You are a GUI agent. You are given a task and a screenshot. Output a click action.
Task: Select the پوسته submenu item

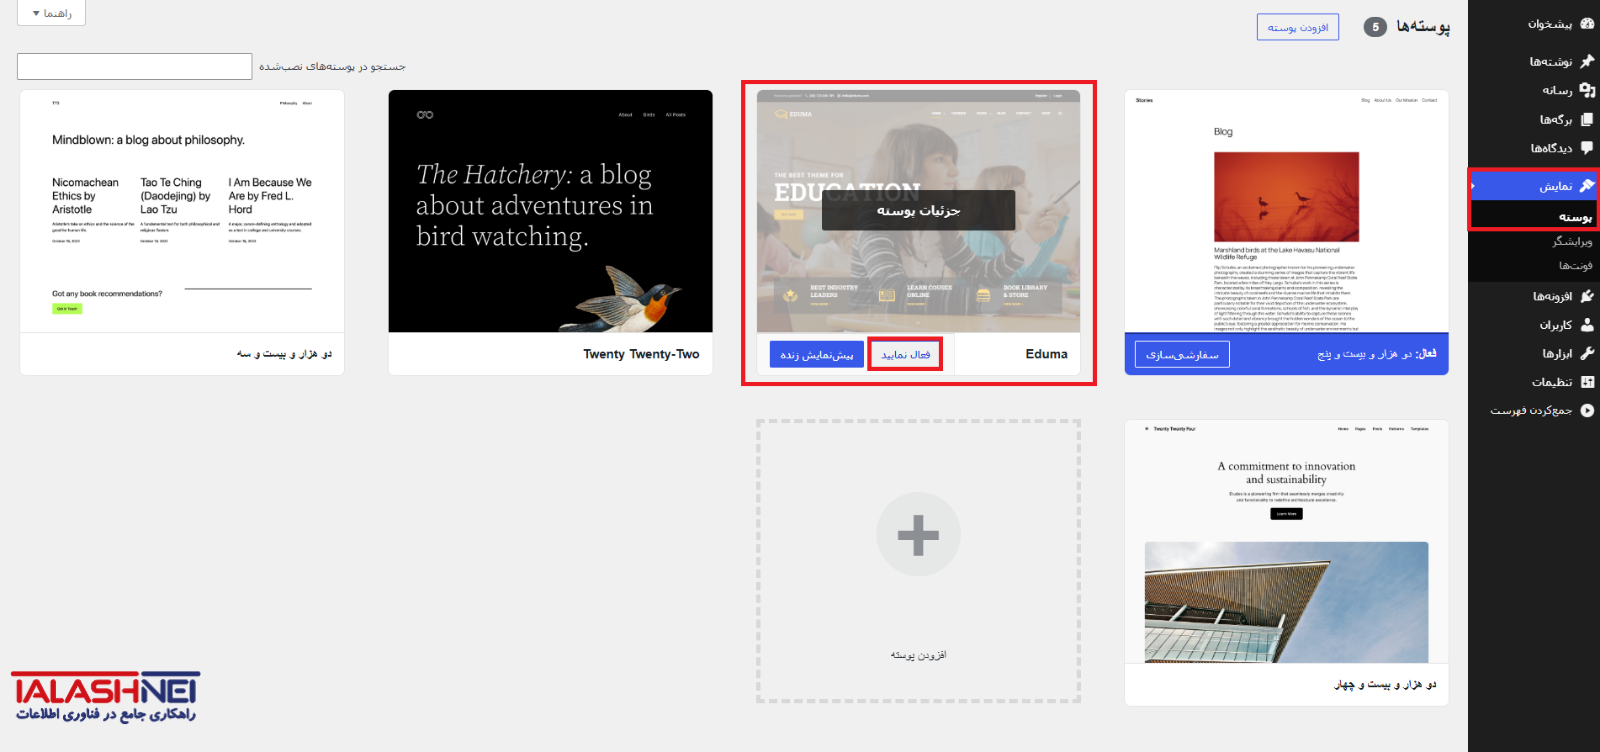(1575, 217)
